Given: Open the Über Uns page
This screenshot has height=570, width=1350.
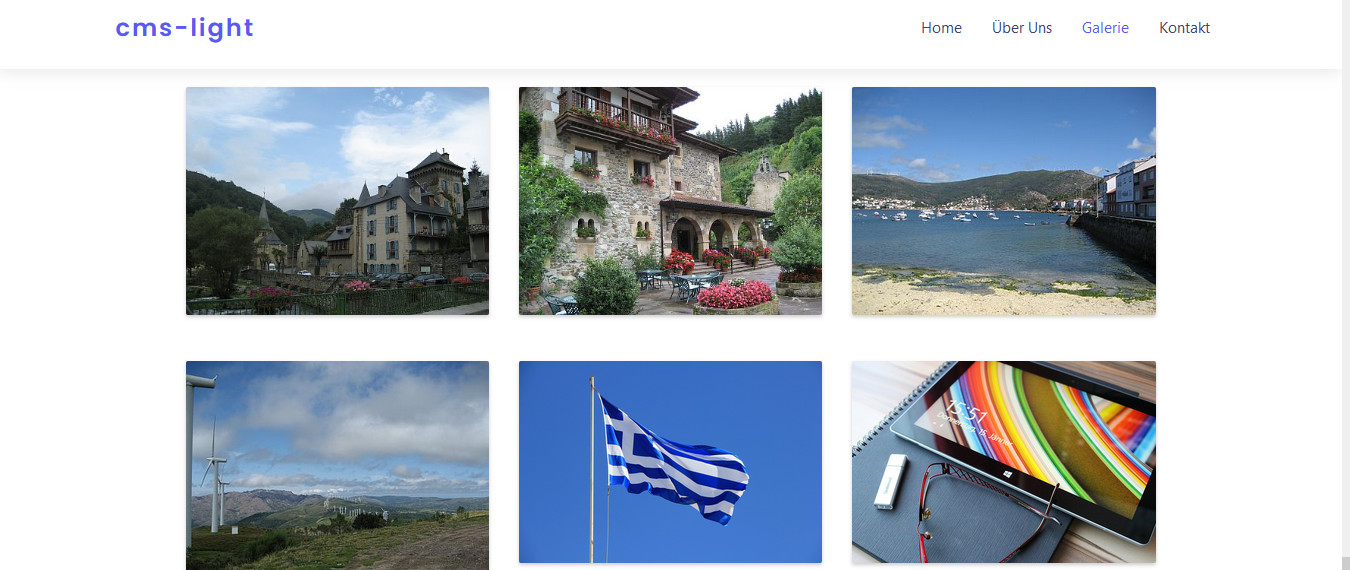Looking at the screenshot, I should click(x=1022, y=28).
